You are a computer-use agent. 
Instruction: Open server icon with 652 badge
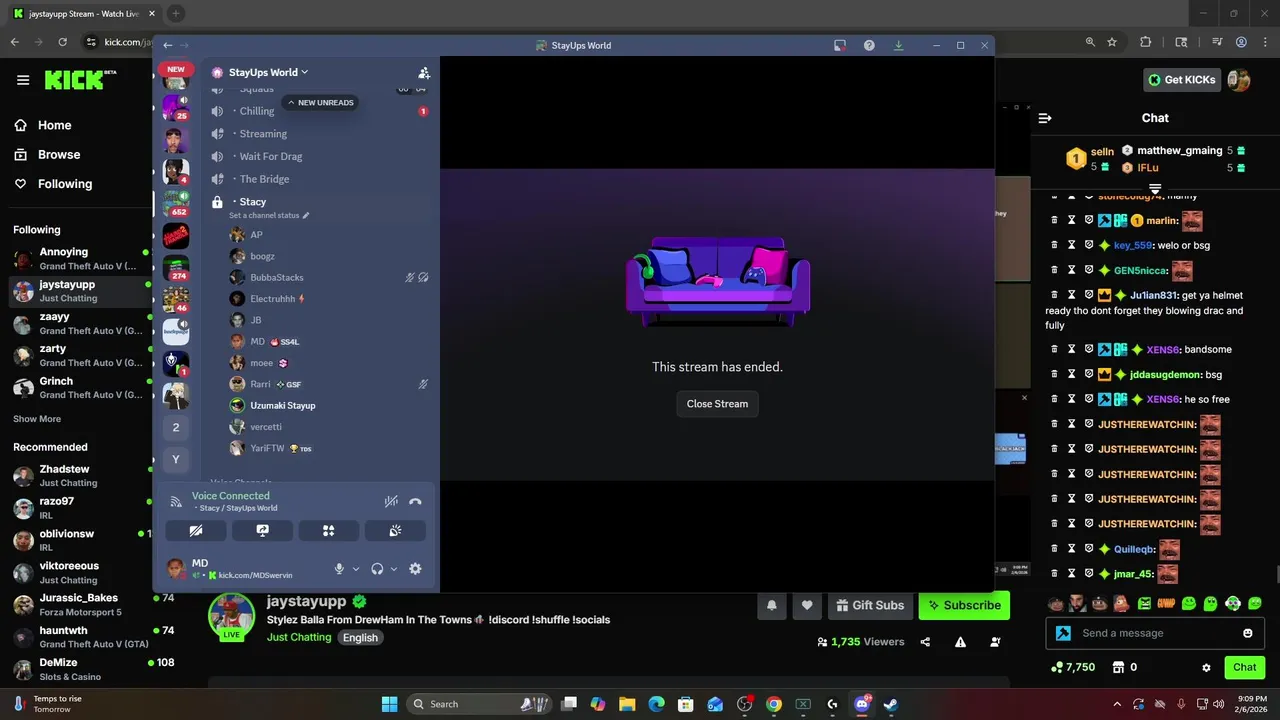[176, 203]
